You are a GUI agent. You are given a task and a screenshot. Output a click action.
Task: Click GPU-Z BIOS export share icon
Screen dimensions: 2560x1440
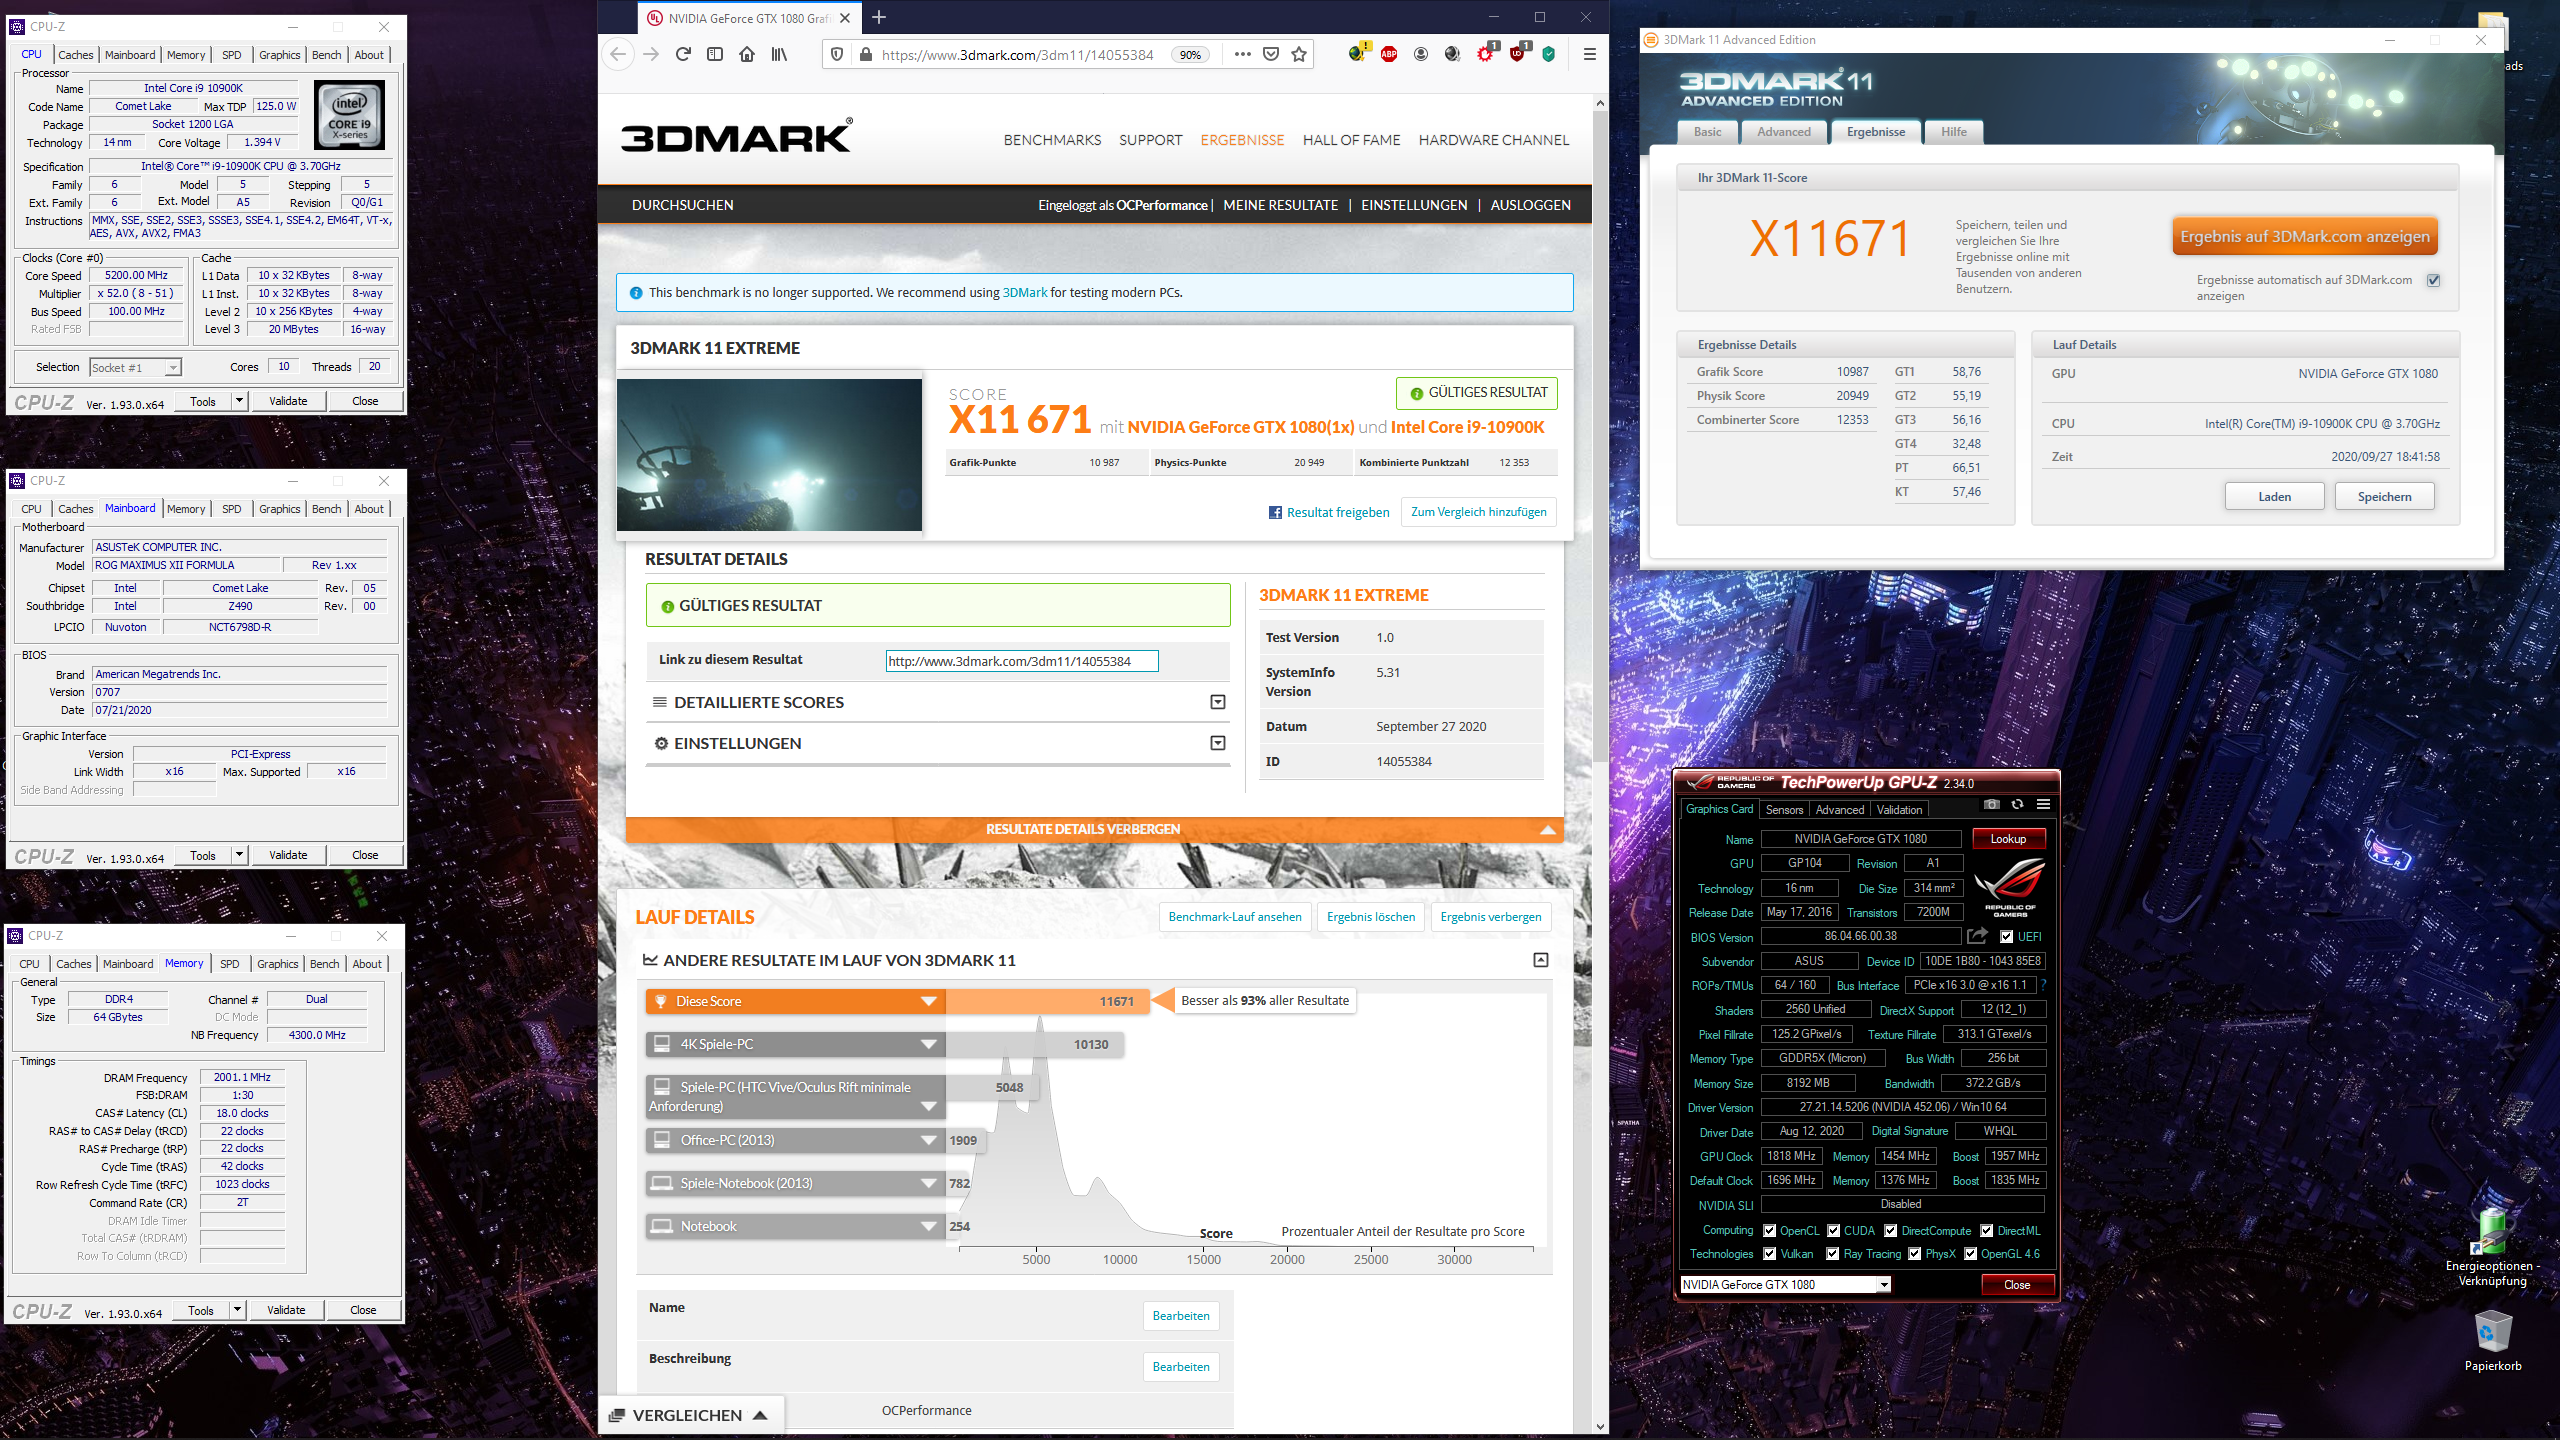[x=1977, y=936]
